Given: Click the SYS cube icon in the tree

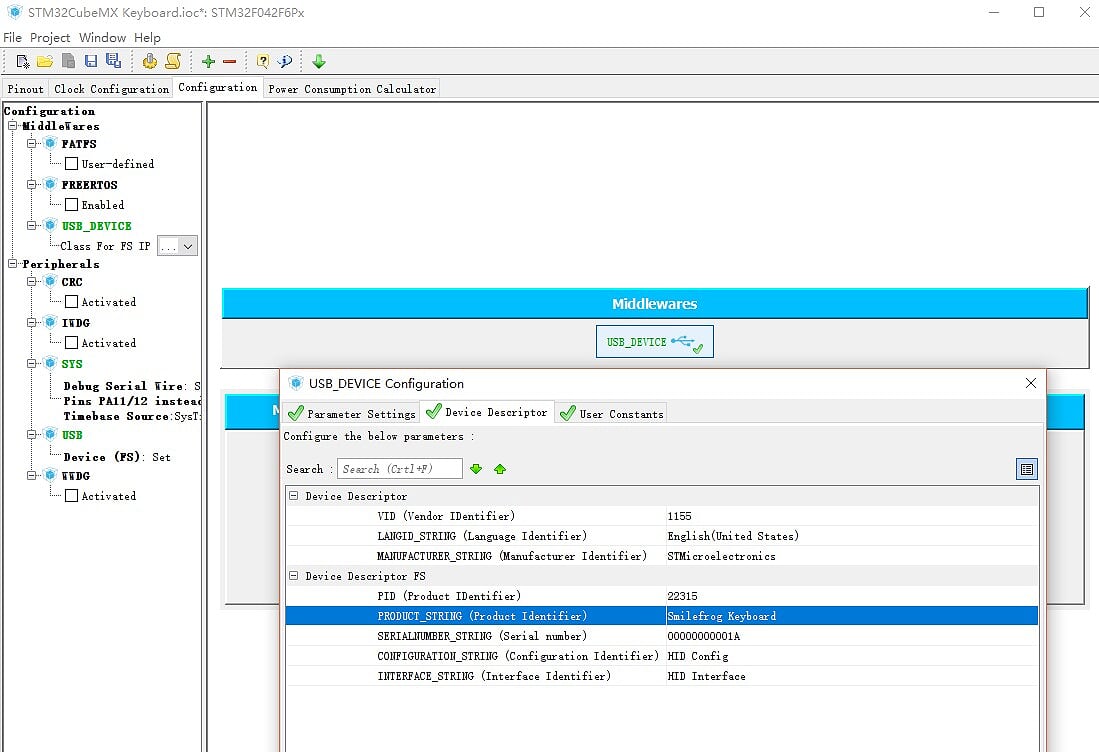Looking at the screenshot, I should (50, 364).
